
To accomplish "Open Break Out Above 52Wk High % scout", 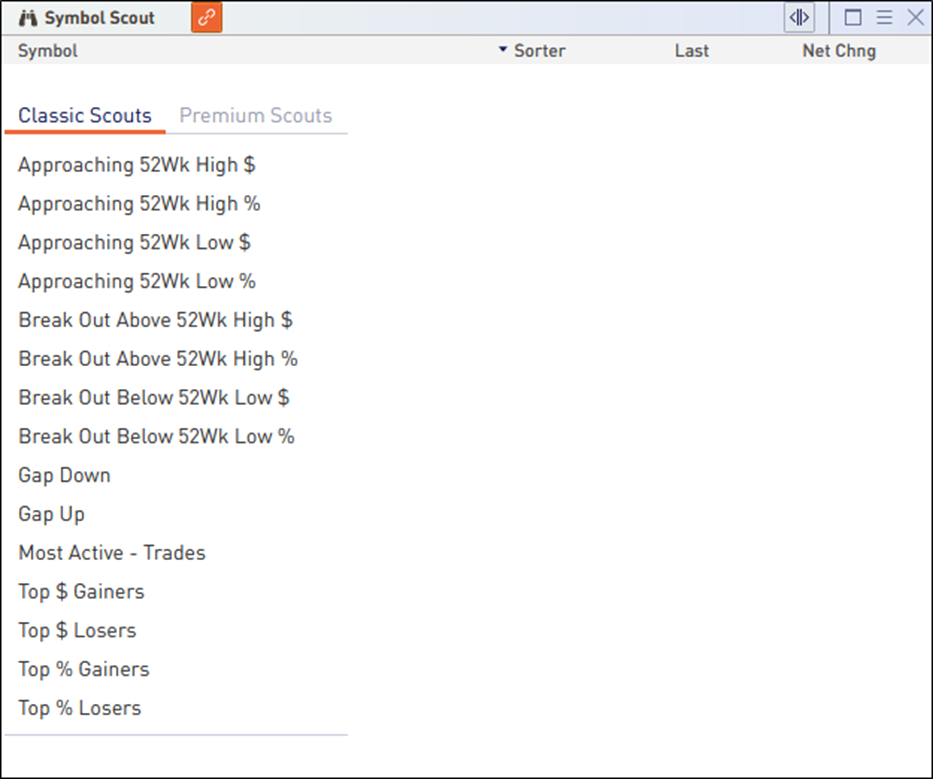I will [x=158, y=359].
